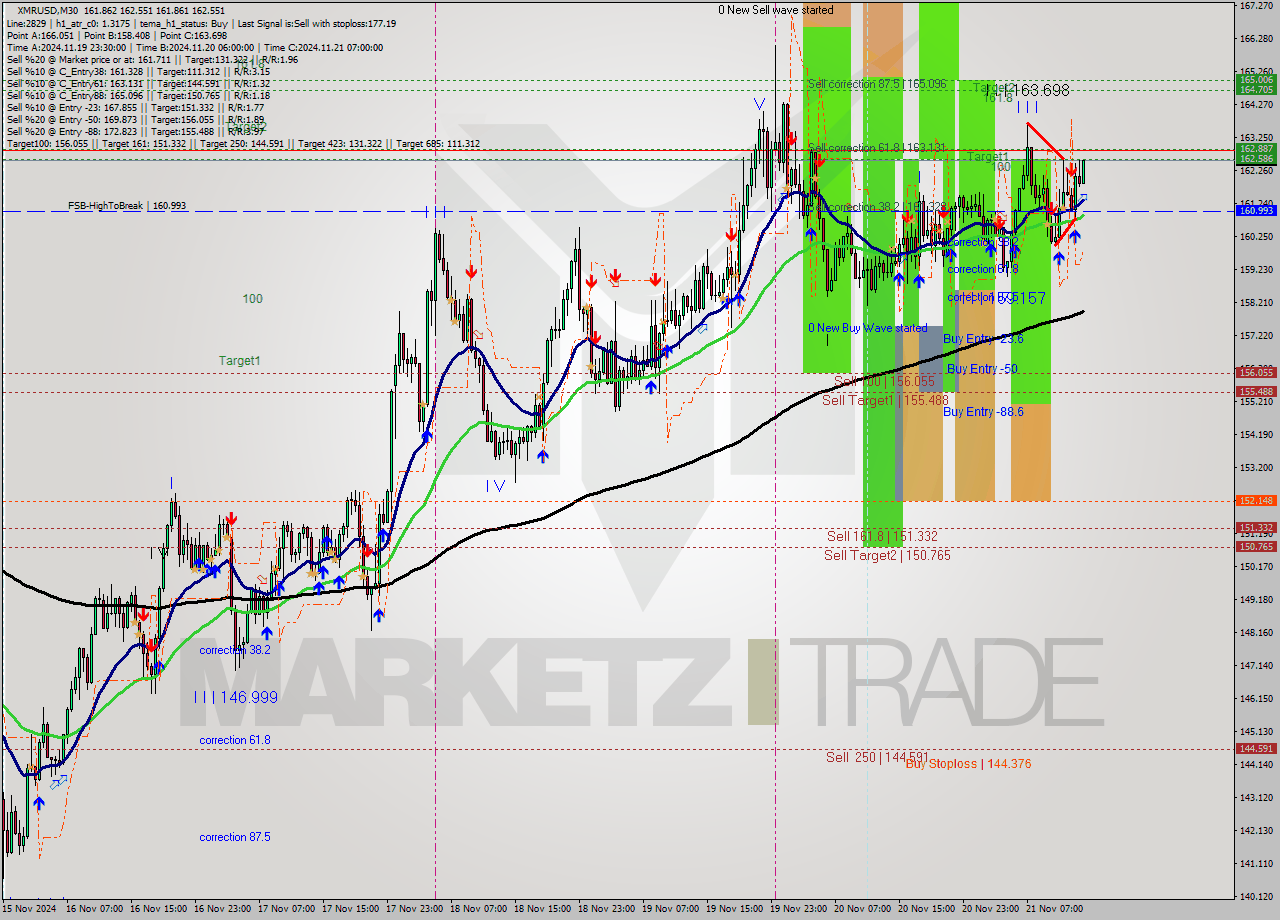Image resolution: width=1280 pixels, height=920 pixels.
Task: Click the 'Sell 161.8 | 151.332' label
Action: pyautogui.click(x=882, y=536)
